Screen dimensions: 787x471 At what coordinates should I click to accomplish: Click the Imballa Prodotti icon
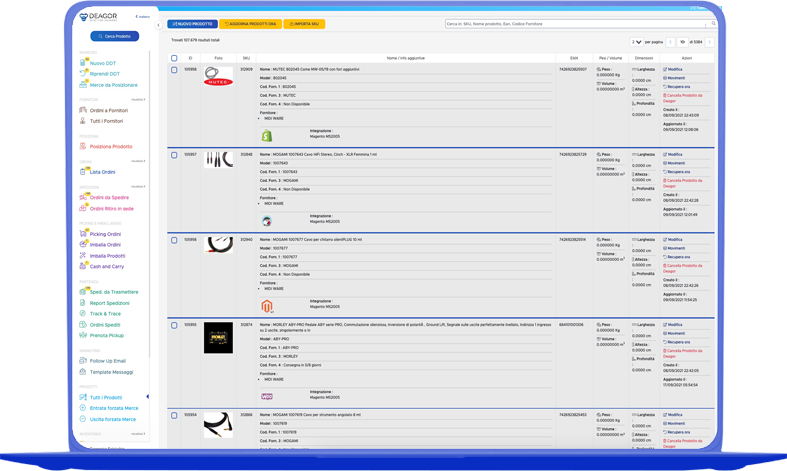(x=83, y=255)
